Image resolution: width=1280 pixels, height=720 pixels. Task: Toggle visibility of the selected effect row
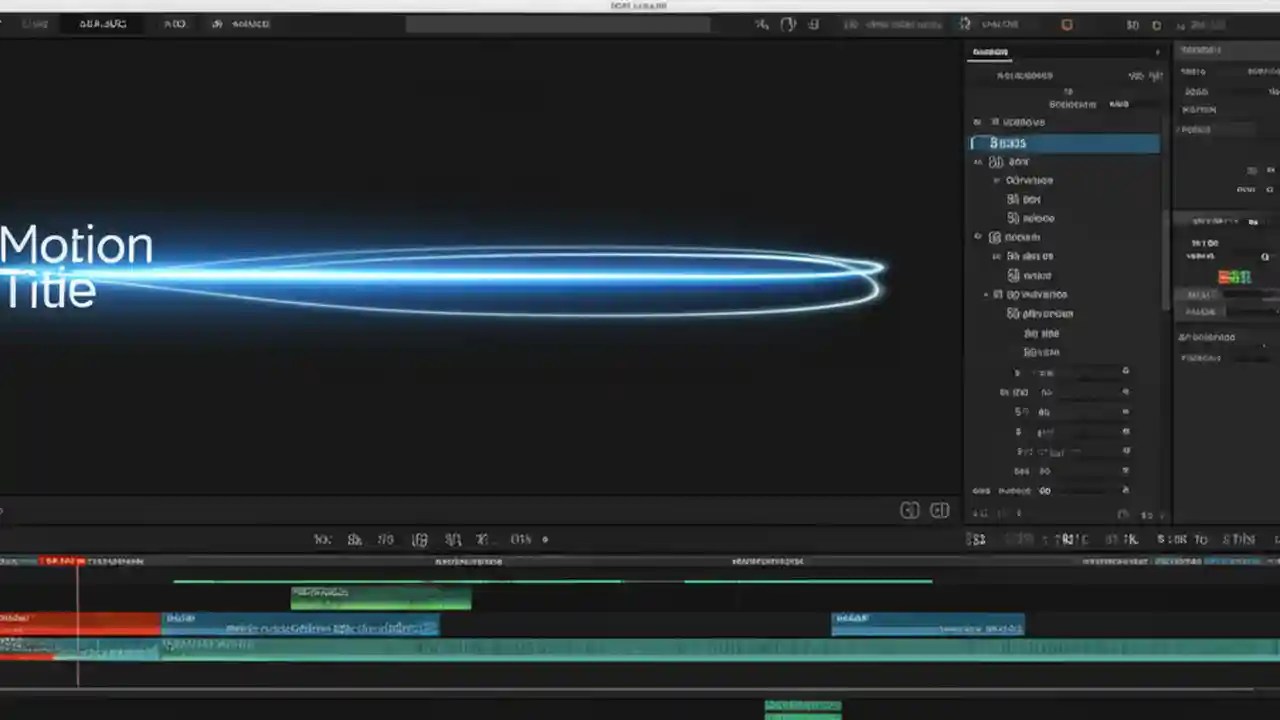point(972,143)
